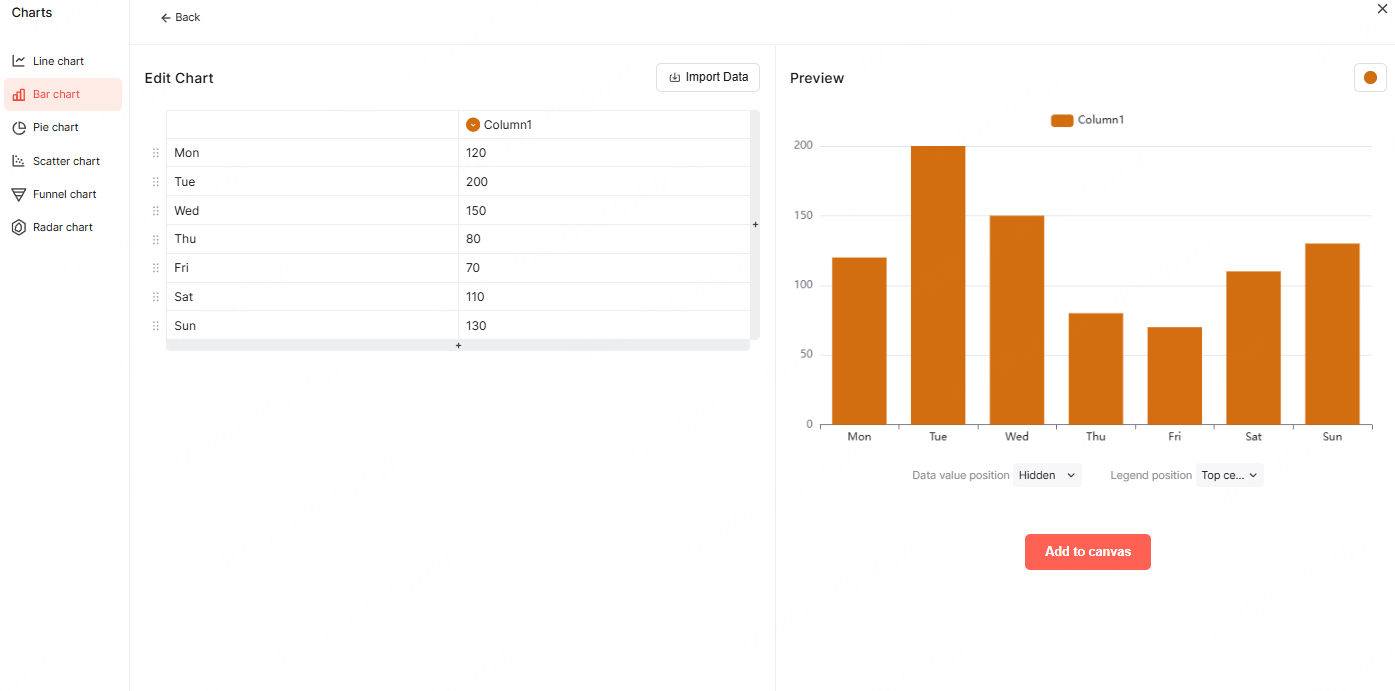Select the Scatter chart icon
This screenshot has width=1395, height=691.
[x=18, y=160]
